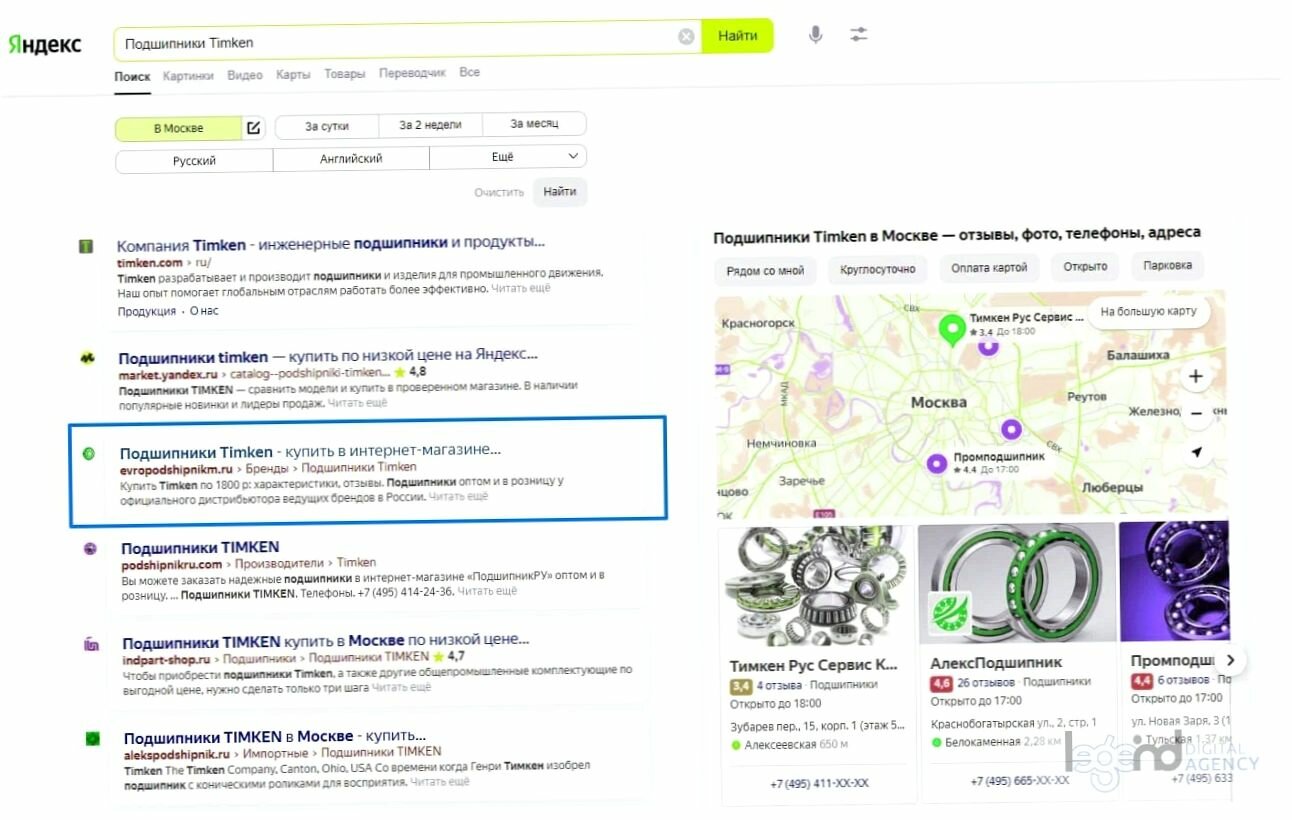The width and height of the screenshot is (1292, 820).
Task: Click the purple marker near Реутов
Action: pyautogui.click(x=1012, y=430)
